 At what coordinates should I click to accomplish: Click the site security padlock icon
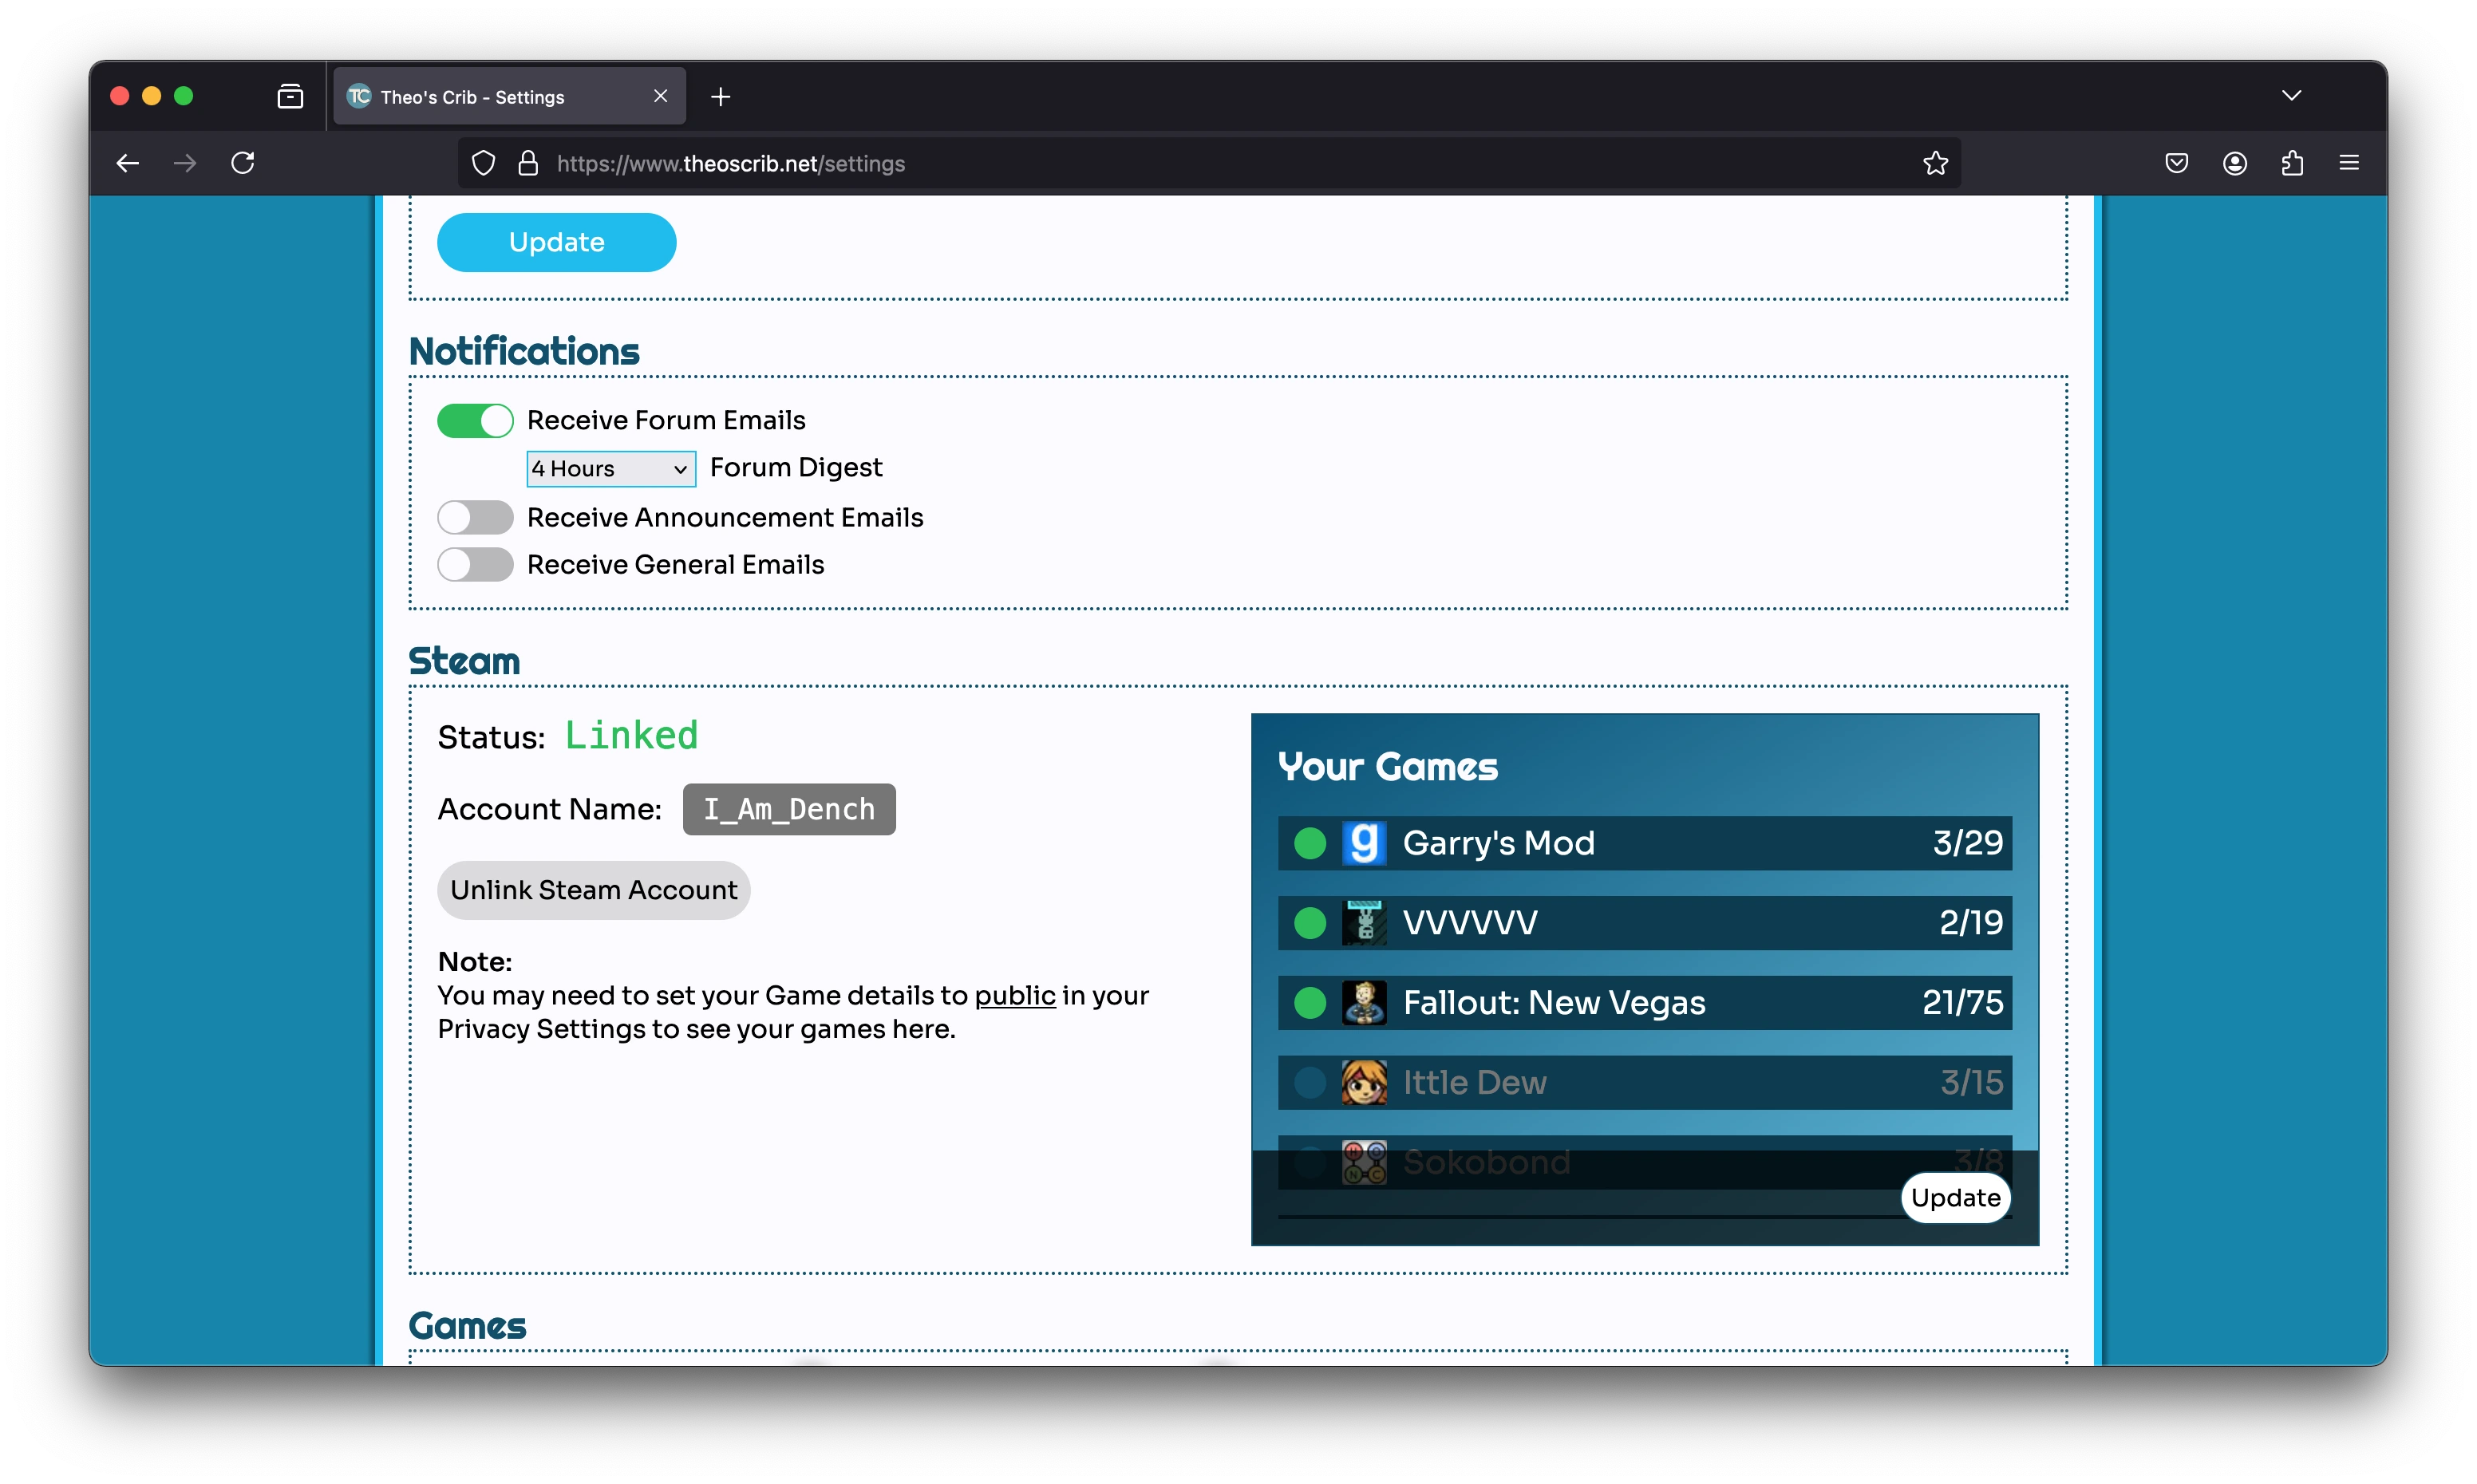click(x=528, y=163)
